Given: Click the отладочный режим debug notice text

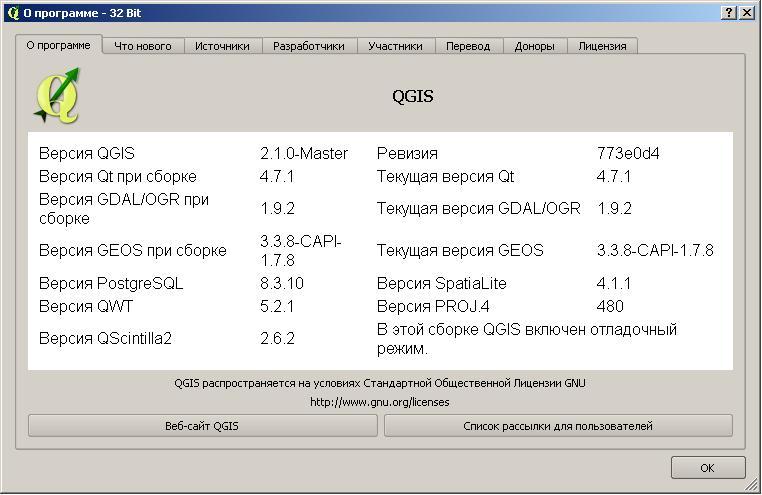Looking at the screenshot, I should tap(527, 339).
